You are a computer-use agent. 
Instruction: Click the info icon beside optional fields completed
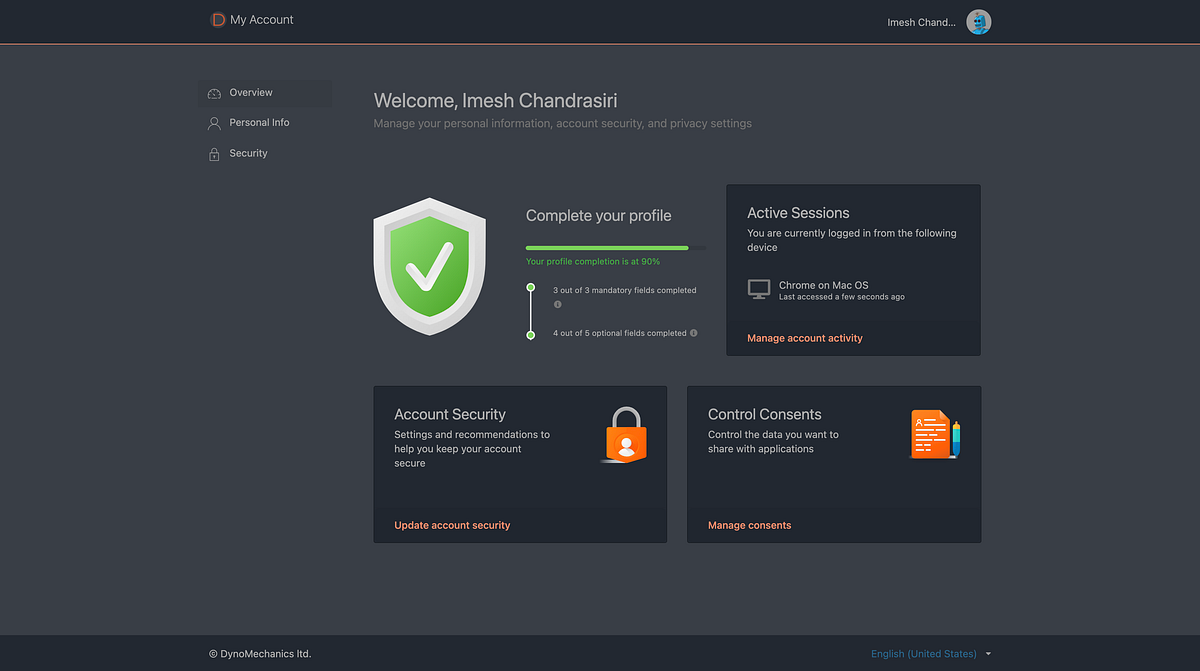[693, 333]
